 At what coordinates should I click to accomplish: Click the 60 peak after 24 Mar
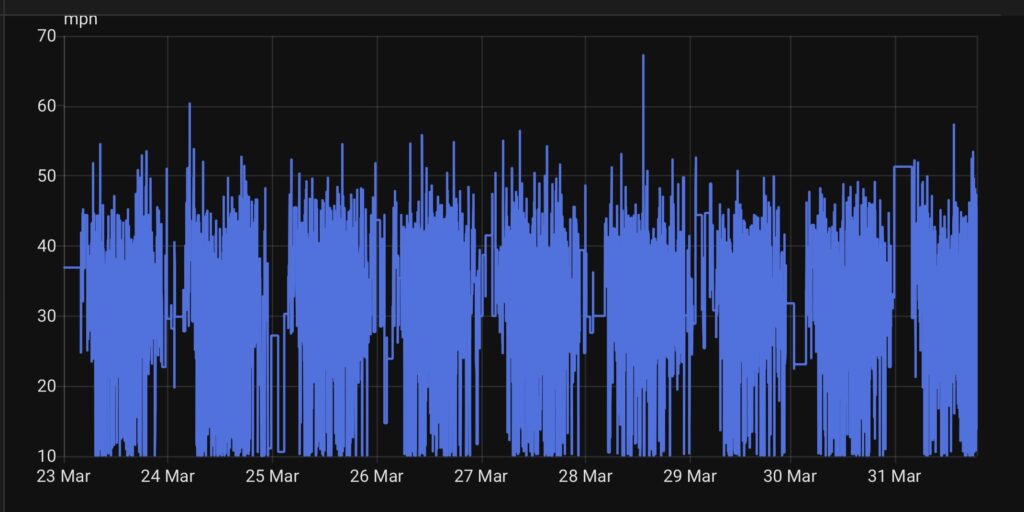[x=189, y=105]
